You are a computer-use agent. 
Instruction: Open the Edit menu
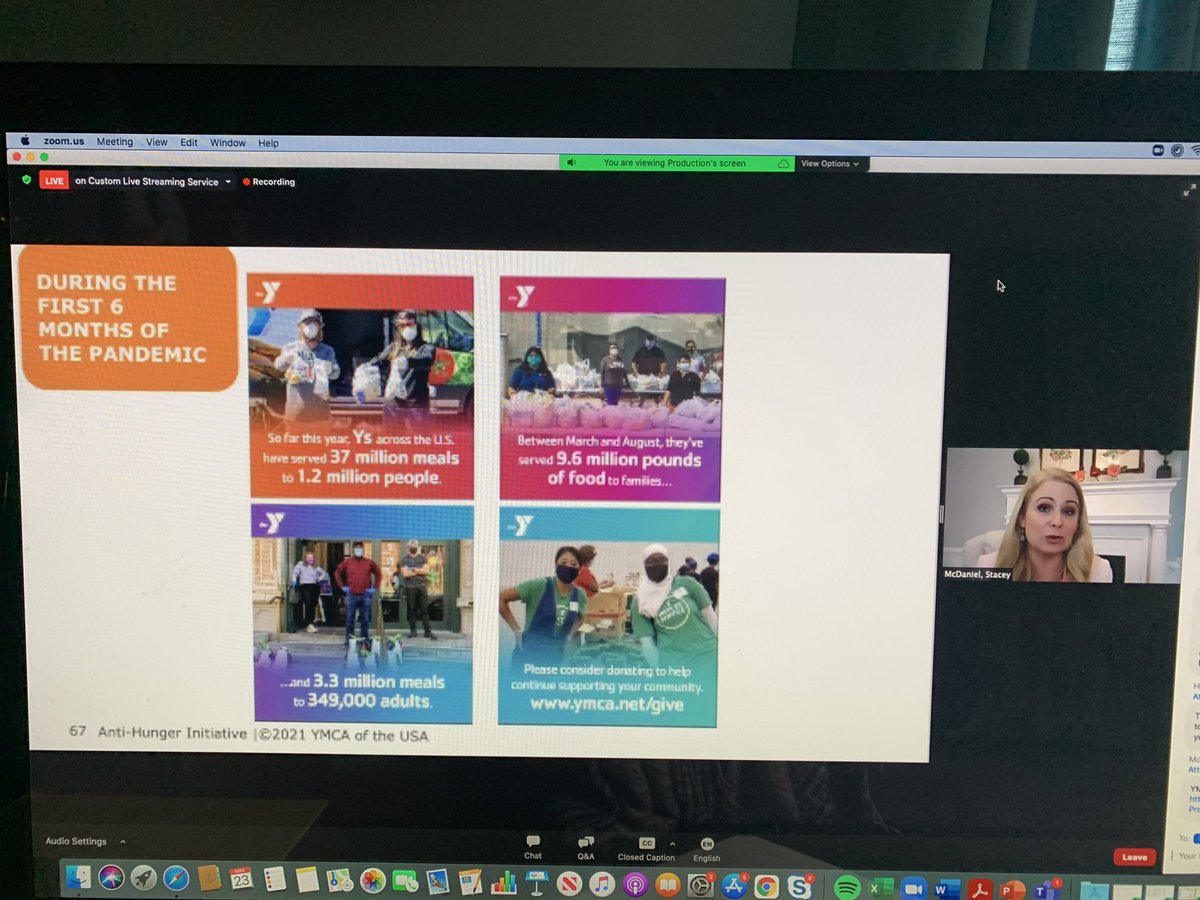[189, 143]
